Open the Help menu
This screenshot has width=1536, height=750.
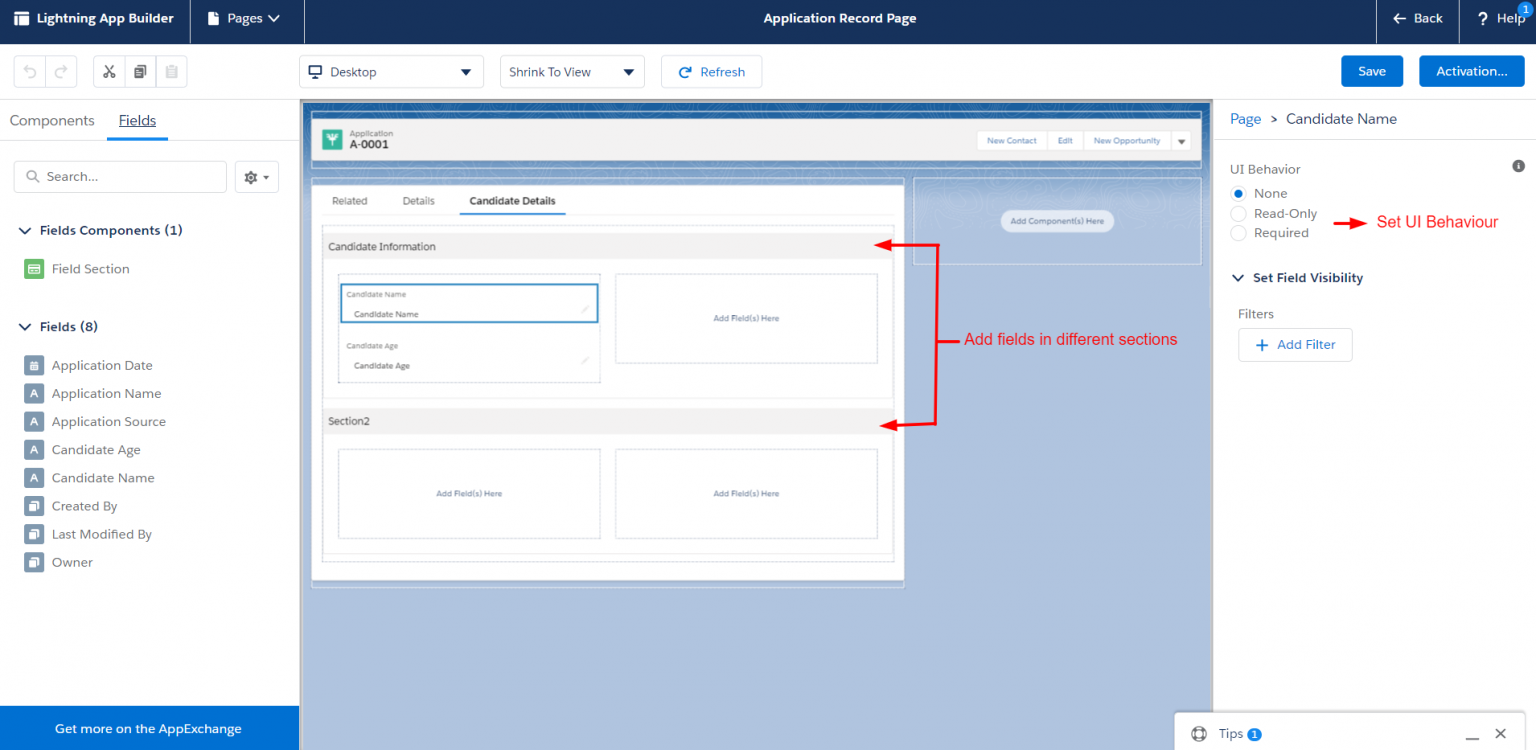tap(1500, 18)
